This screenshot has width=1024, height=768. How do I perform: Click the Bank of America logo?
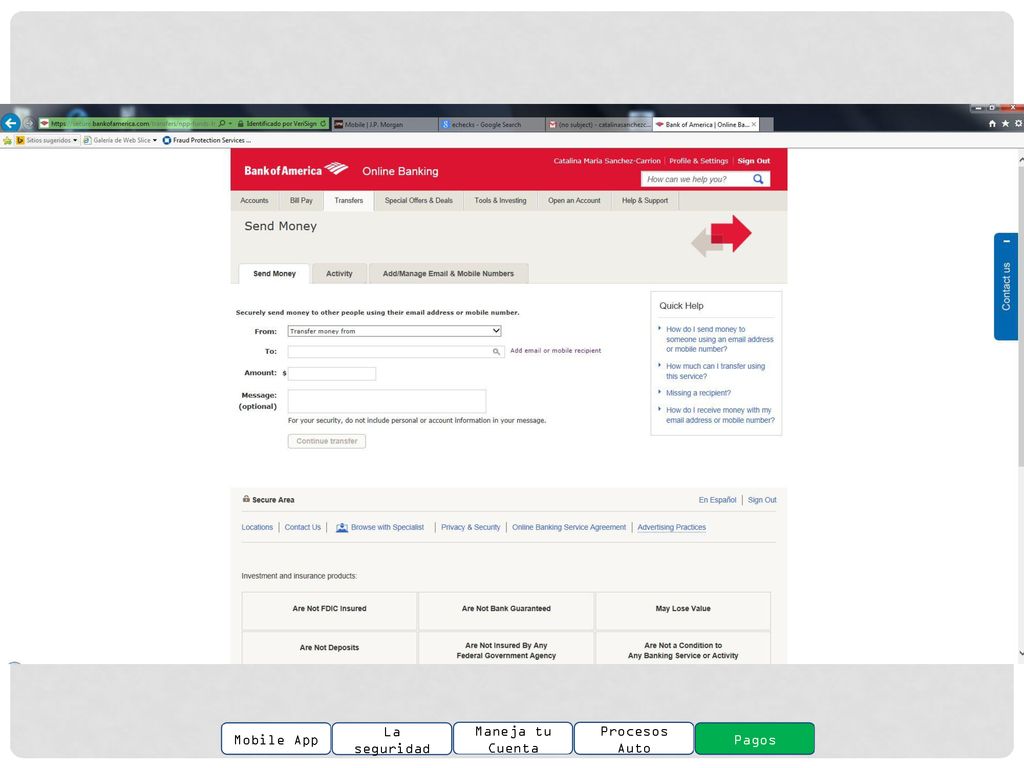click(x=296, y=170)
